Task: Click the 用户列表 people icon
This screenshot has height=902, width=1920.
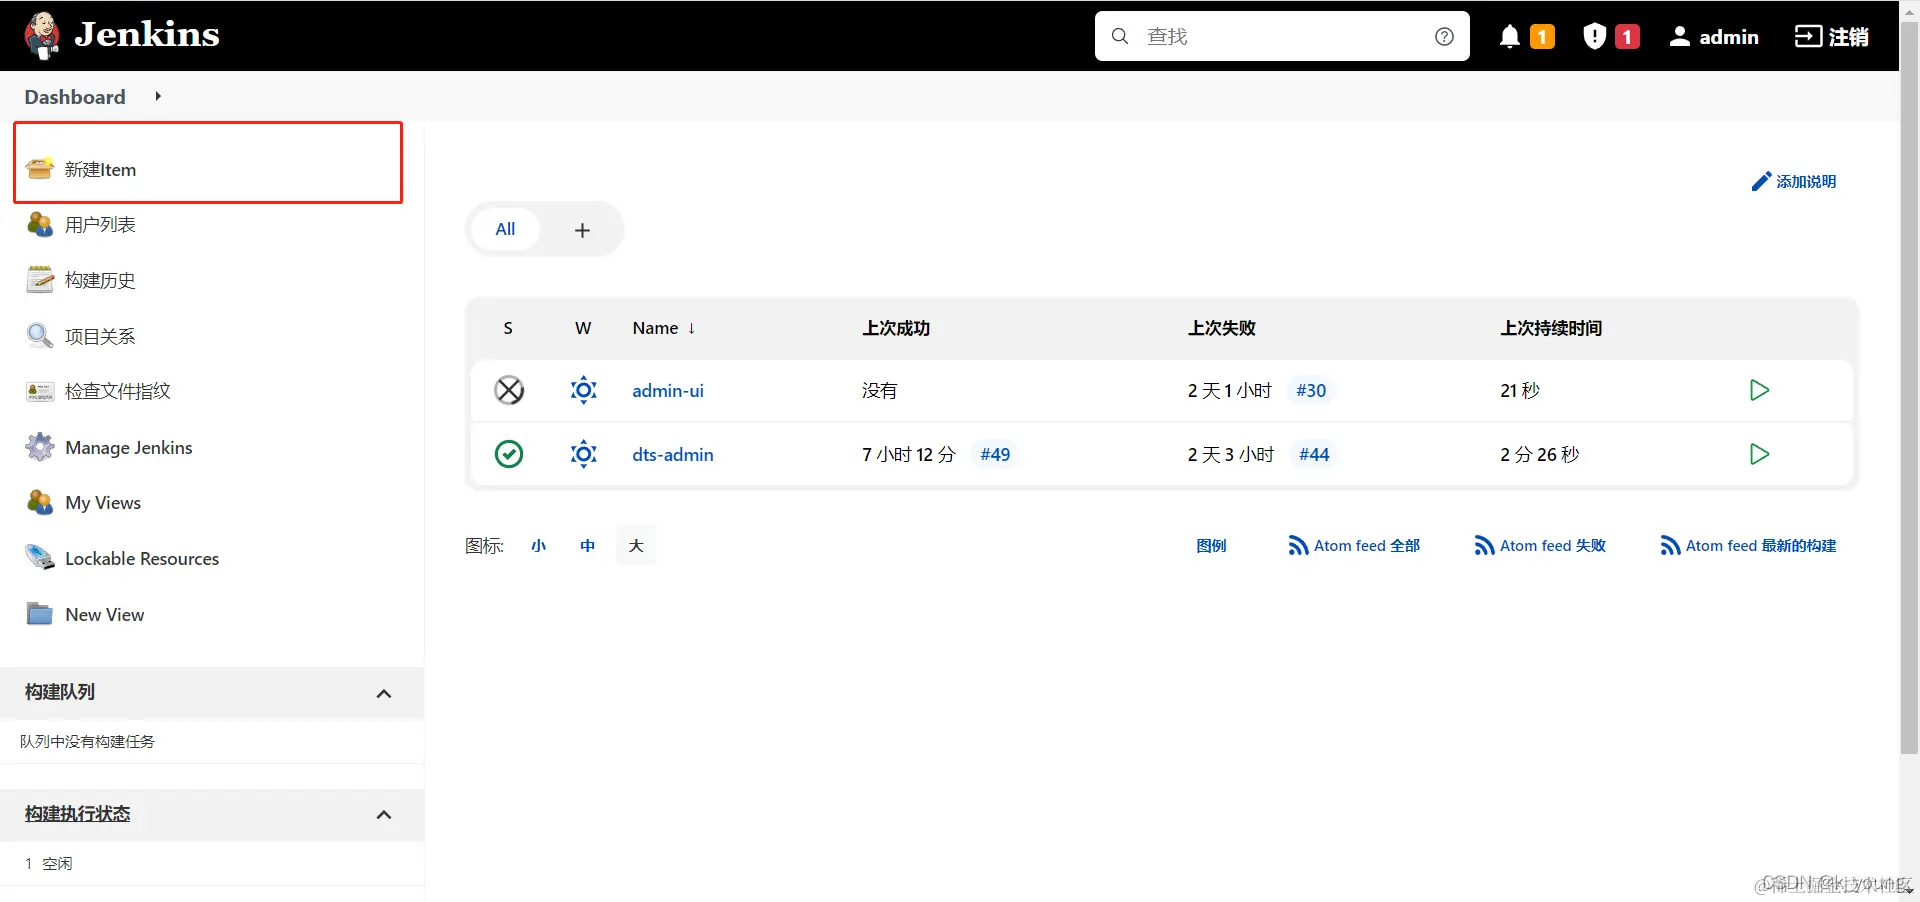Action: click(40, 225)
